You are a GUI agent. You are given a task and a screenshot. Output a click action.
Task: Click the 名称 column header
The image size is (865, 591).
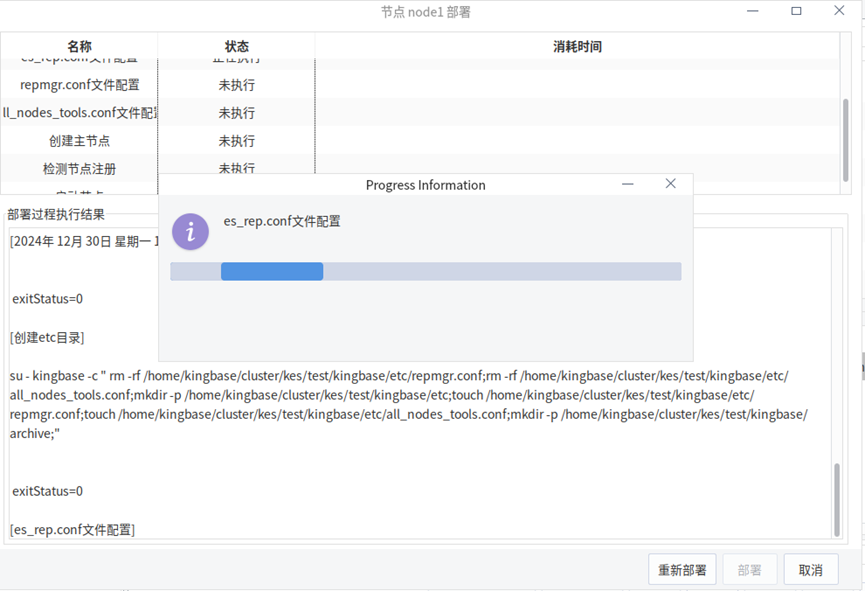pyautogui.click(x=79, y=47)
